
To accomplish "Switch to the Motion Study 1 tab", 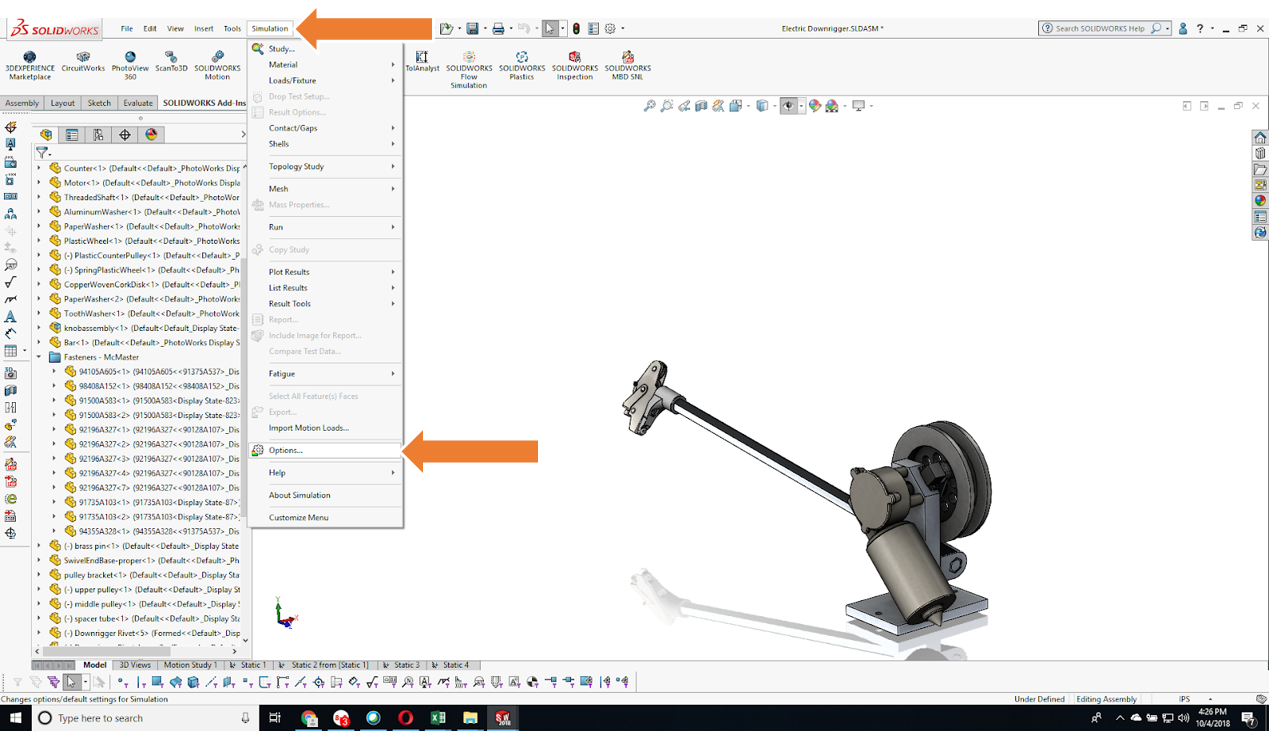I will click(189, 665).
